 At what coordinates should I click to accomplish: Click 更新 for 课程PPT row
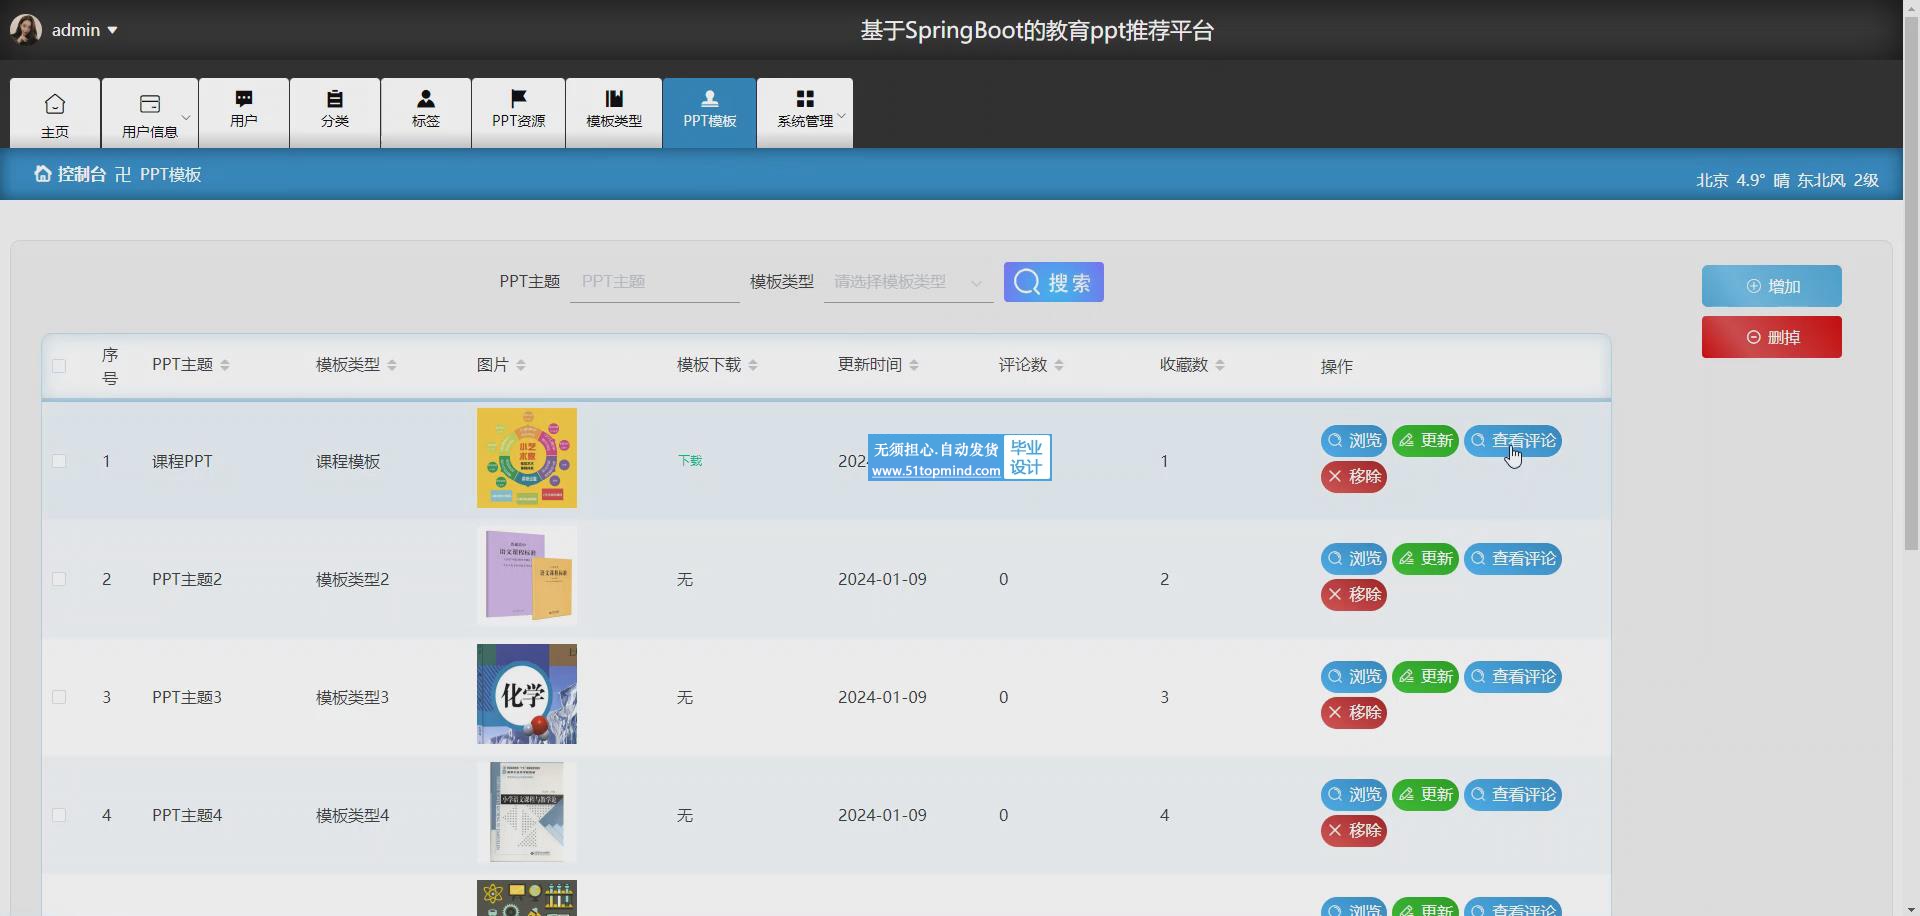(x=1426, y=441)
